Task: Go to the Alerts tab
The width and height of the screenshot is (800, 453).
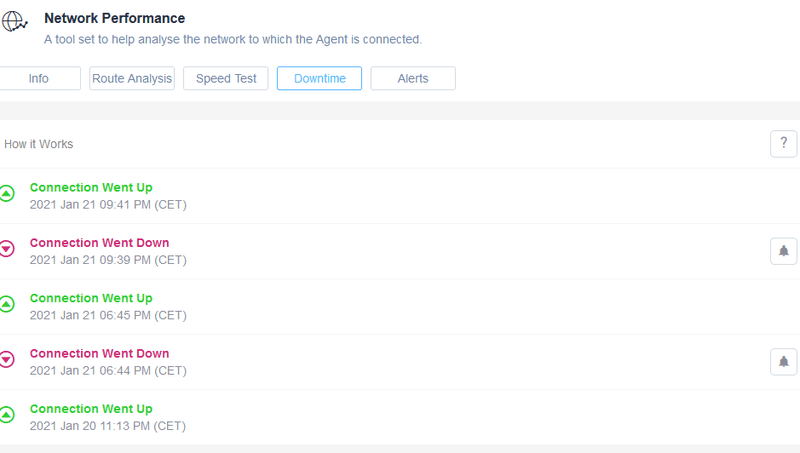Action: pyautogui.click(x=413, y=79)
